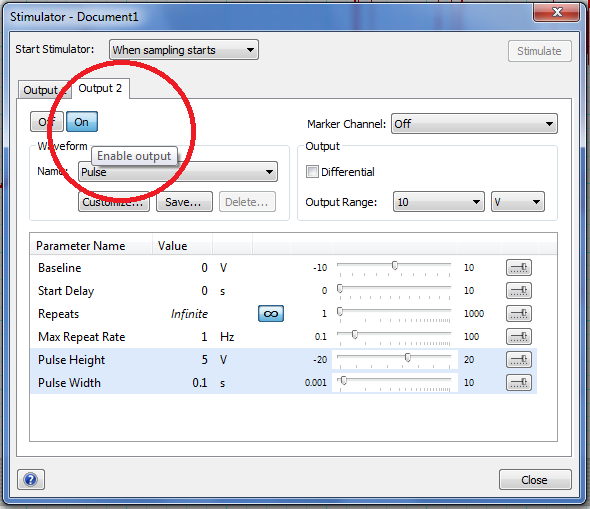
Task: Select the Max Repeat Rate row label
Action: [82, 337]
